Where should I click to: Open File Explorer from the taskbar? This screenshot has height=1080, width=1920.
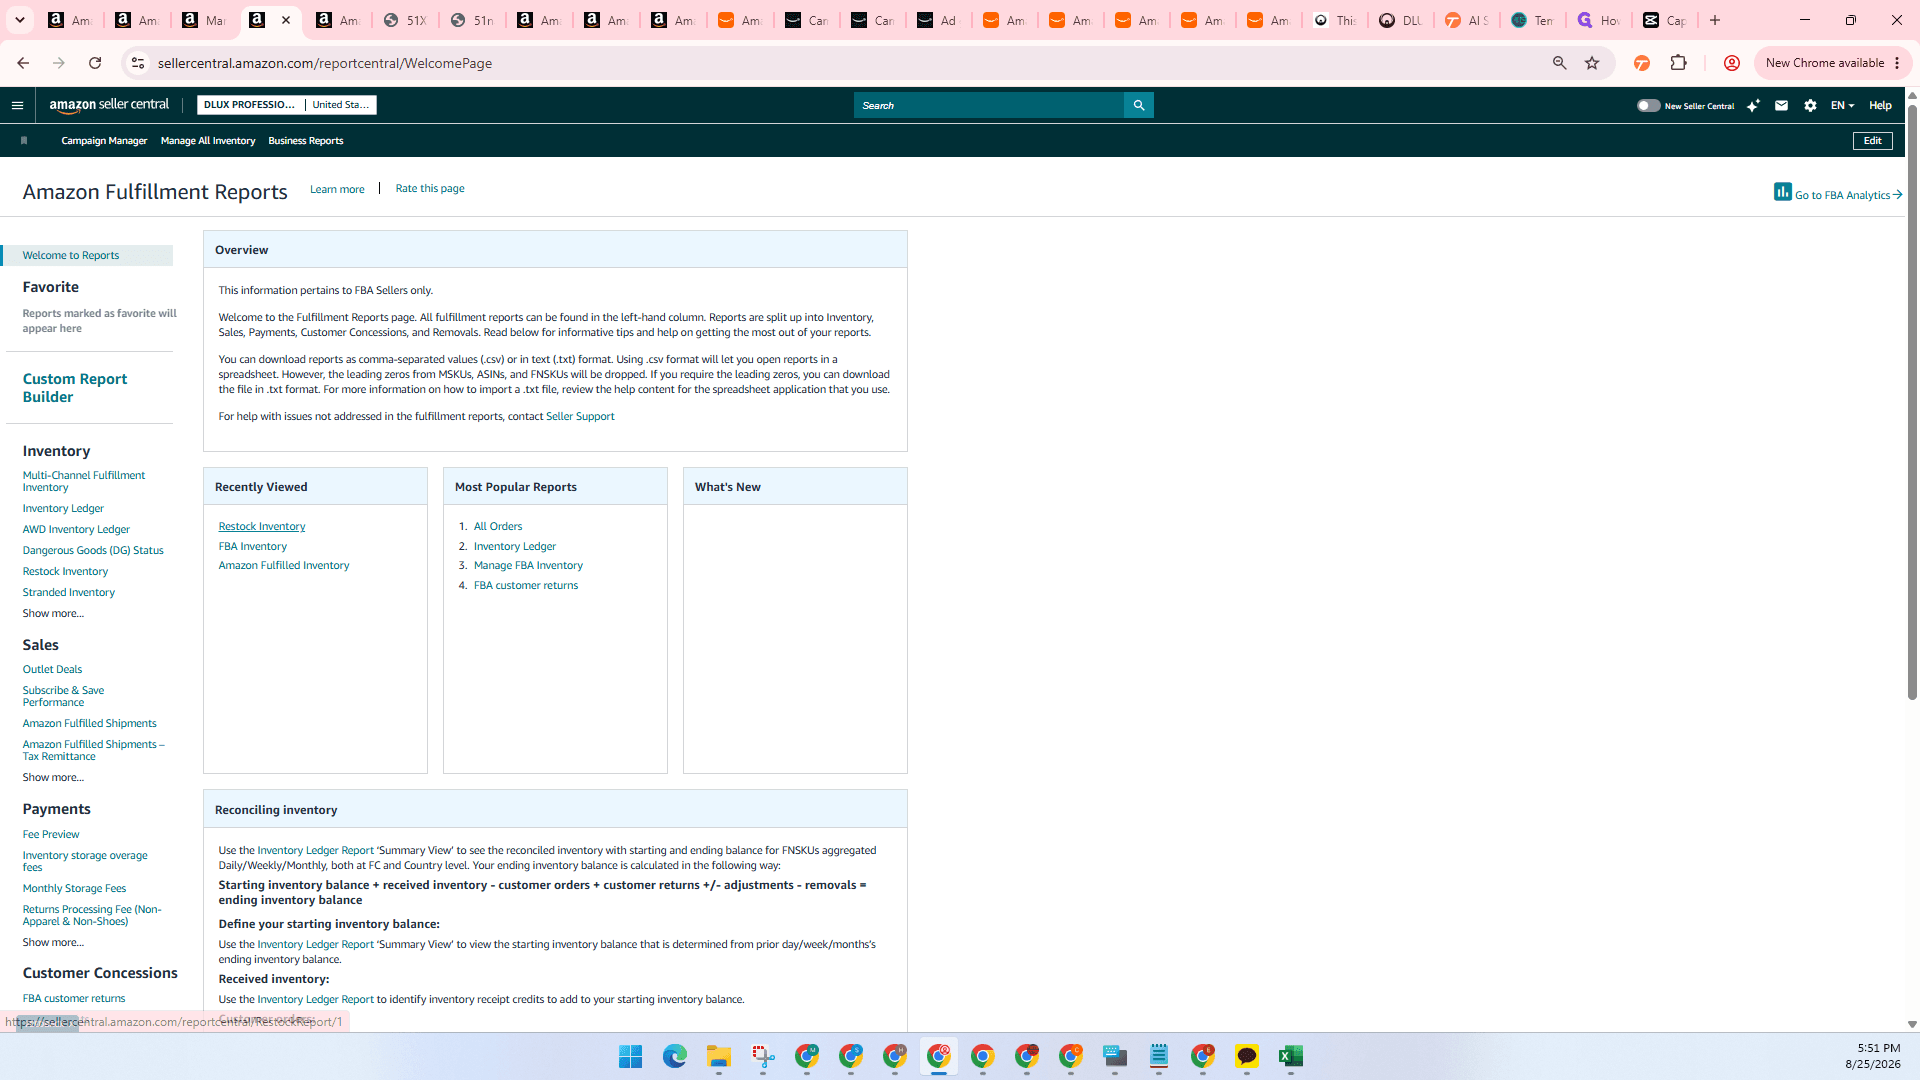719,1056
